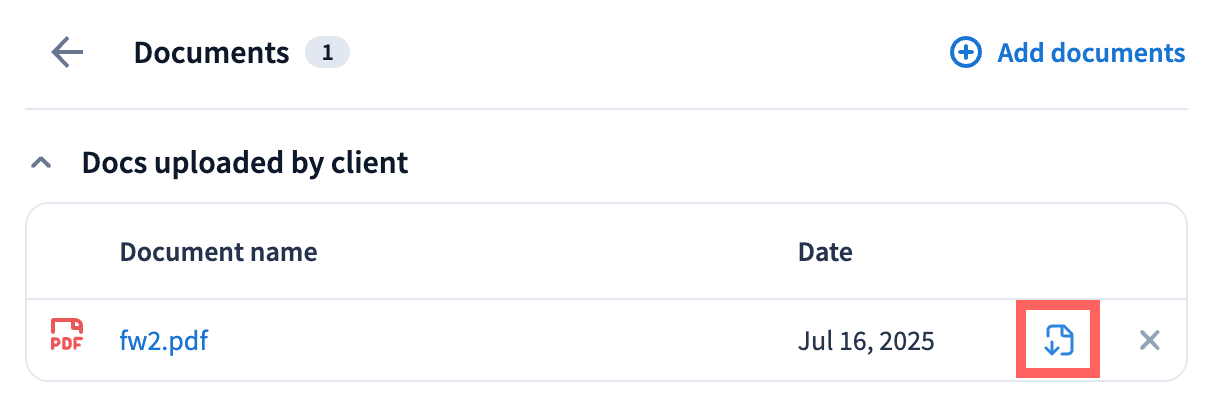Click the Jul 16, 2025 date cell

point(866,341)
